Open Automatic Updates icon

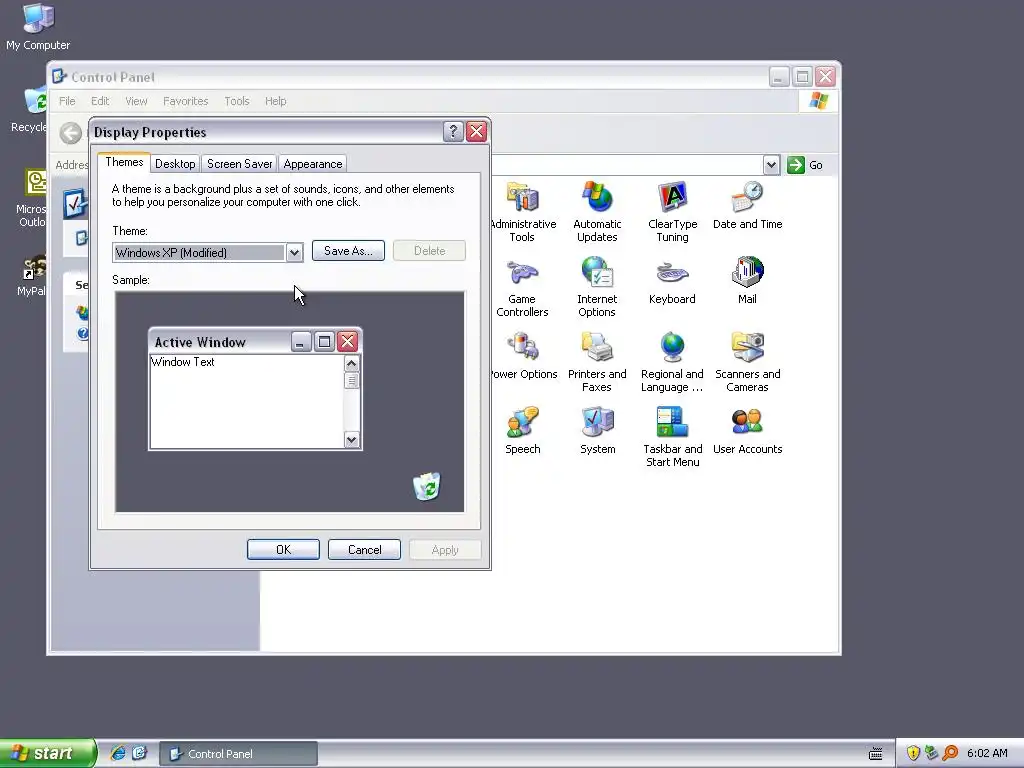click(x=597, y=212)
